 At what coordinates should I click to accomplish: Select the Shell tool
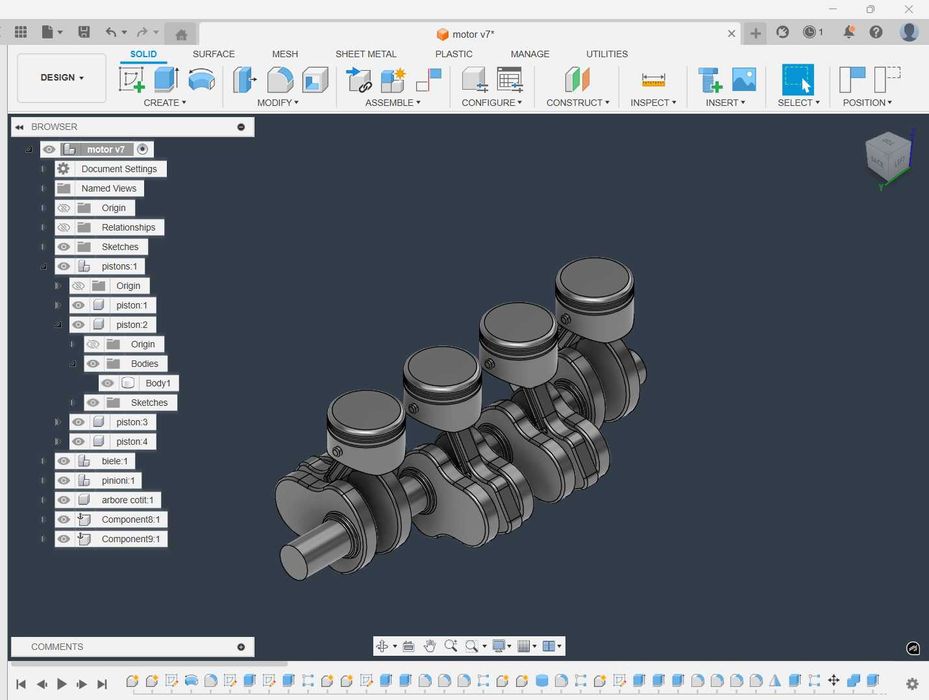[x=315, y=79]
